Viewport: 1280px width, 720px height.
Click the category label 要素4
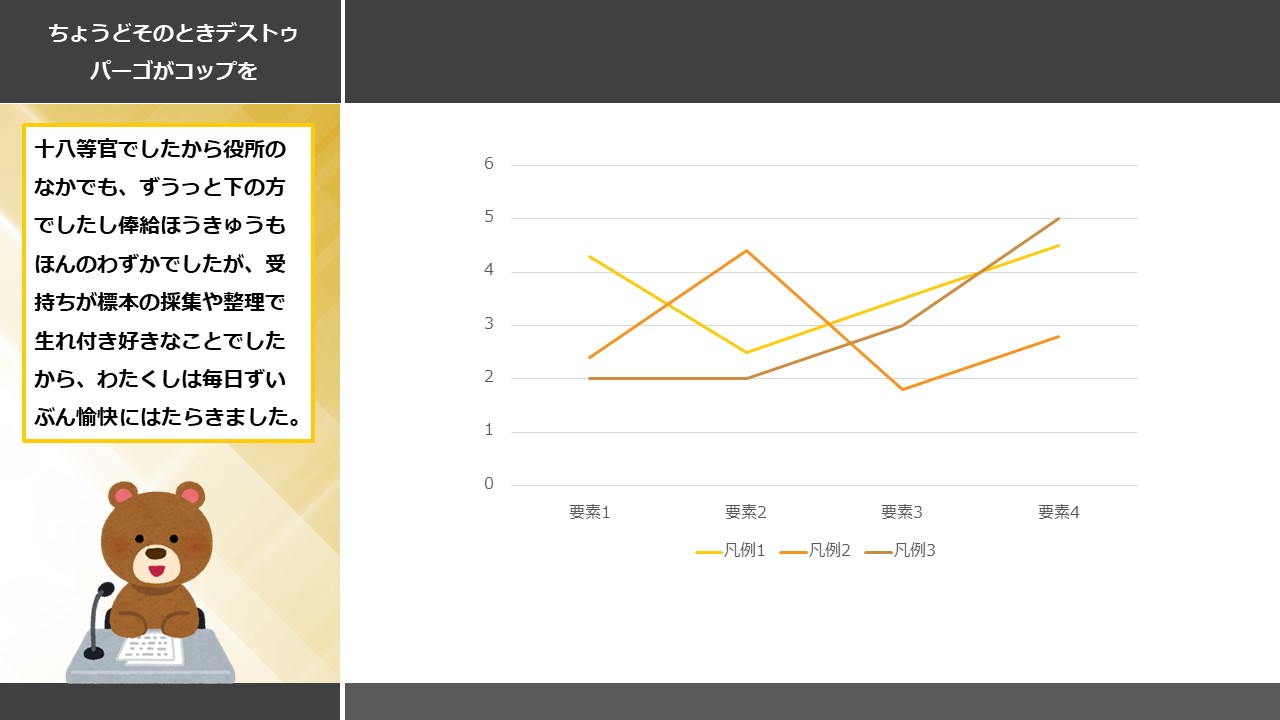[x=1059, y=512]
